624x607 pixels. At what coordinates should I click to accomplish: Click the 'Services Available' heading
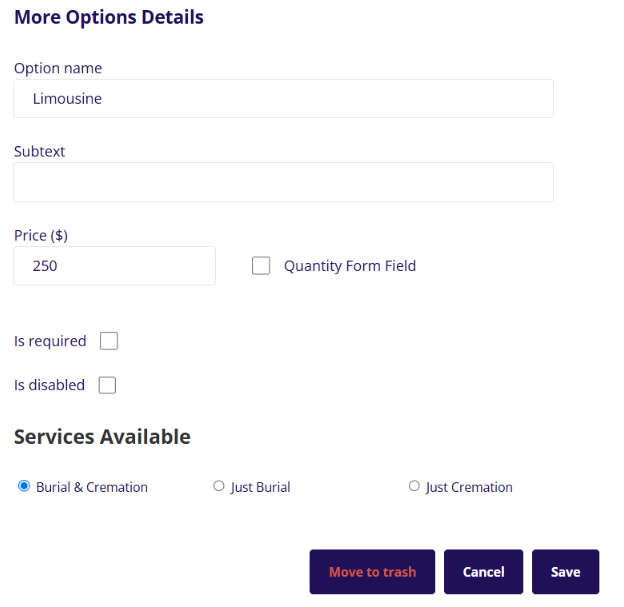(x=102, y=437)
